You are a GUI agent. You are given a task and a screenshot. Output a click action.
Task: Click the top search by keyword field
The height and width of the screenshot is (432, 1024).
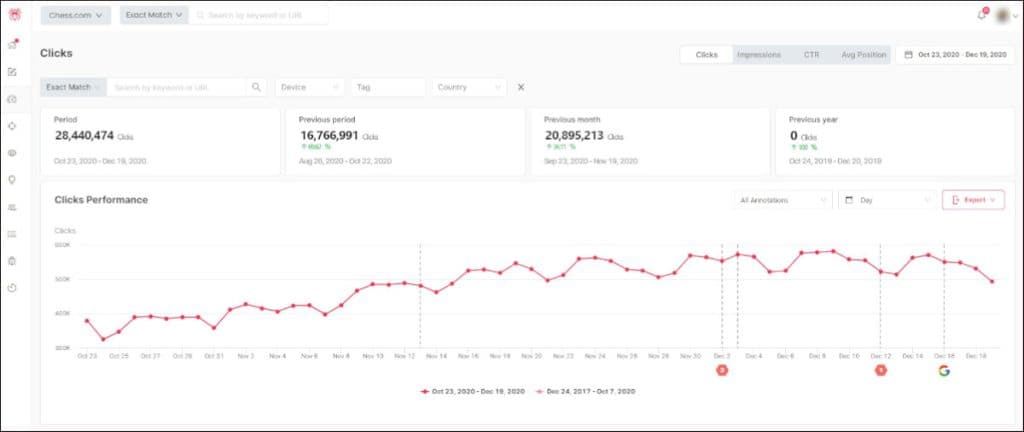tap(259, 15)
